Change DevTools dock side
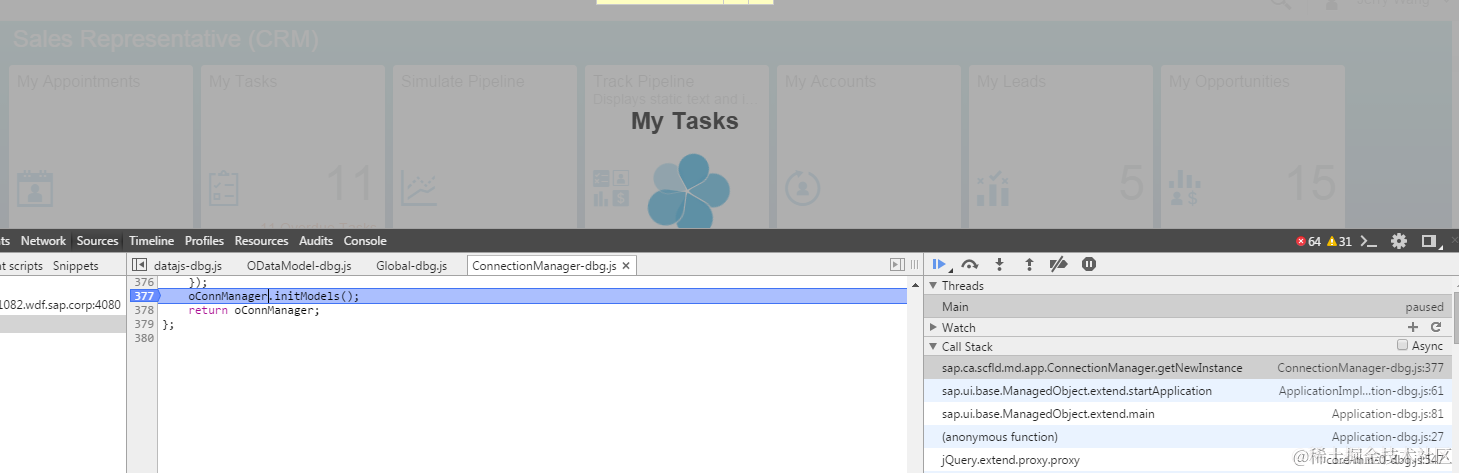The image size is (1459, 473). [1431, 241]
